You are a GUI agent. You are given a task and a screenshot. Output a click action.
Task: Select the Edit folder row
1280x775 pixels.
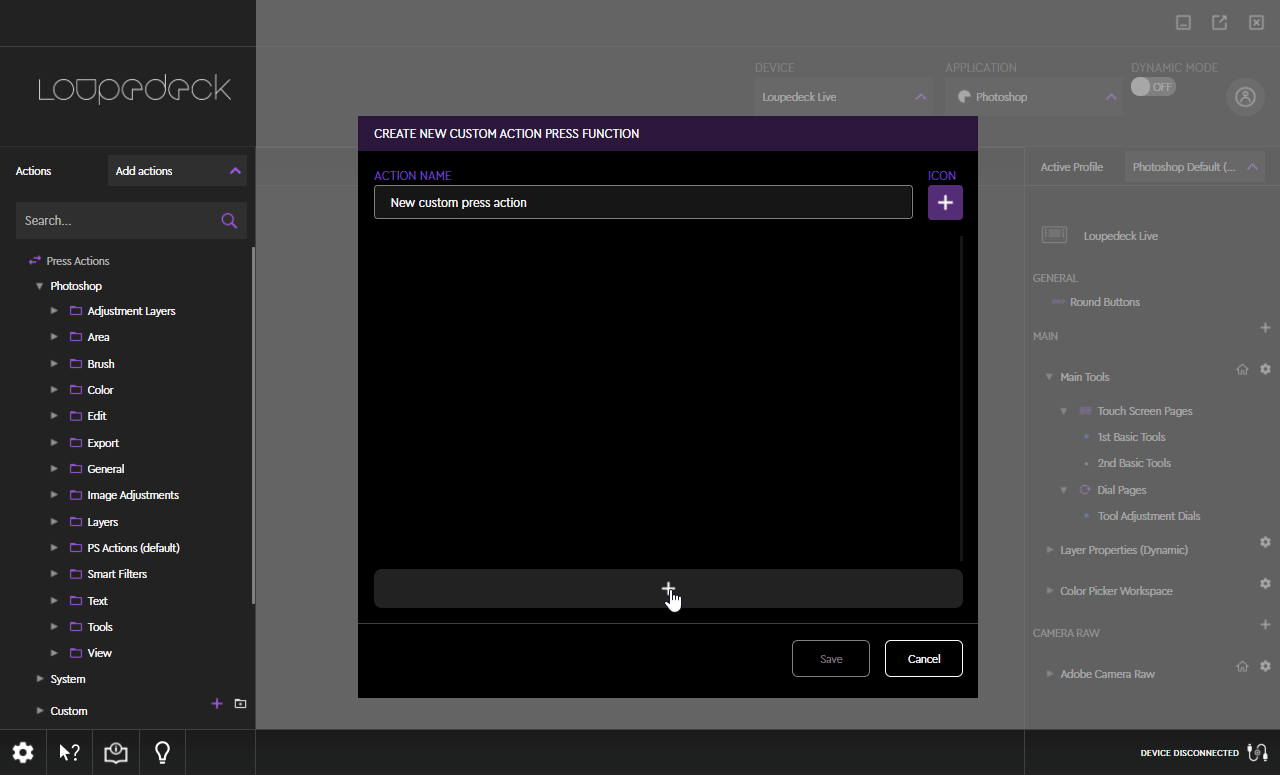(97, 416)
